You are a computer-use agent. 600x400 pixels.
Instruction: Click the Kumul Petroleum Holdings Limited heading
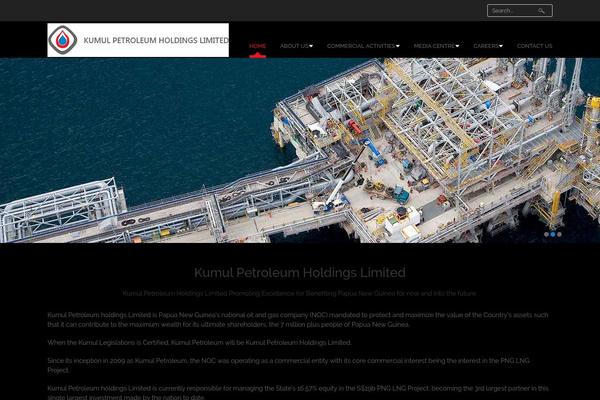(300, 273)
